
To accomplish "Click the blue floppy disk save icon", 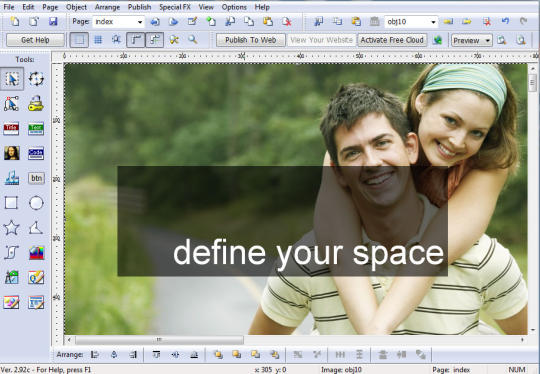I will 53,21.
